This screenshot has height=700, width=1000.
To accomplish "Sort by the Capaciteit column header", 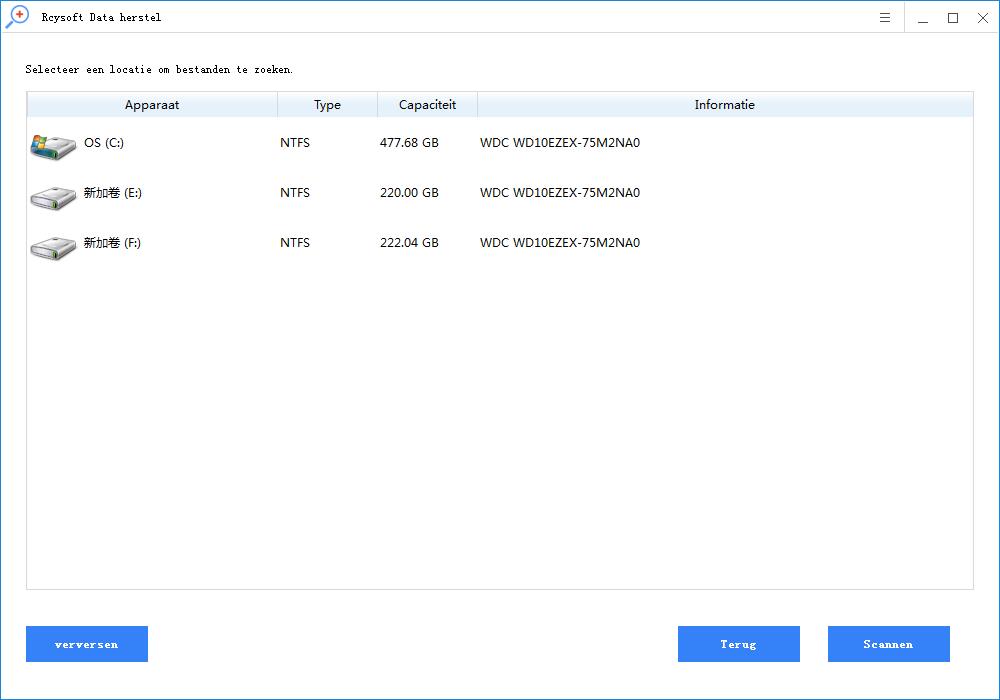I will point(427,105).
